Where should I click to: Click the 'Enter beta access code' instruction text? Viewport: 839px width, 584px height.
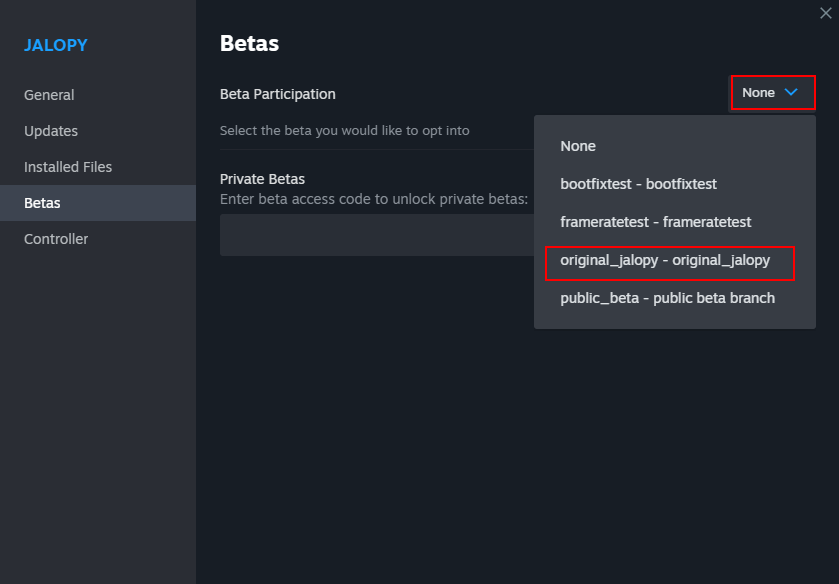pos(373,198)
